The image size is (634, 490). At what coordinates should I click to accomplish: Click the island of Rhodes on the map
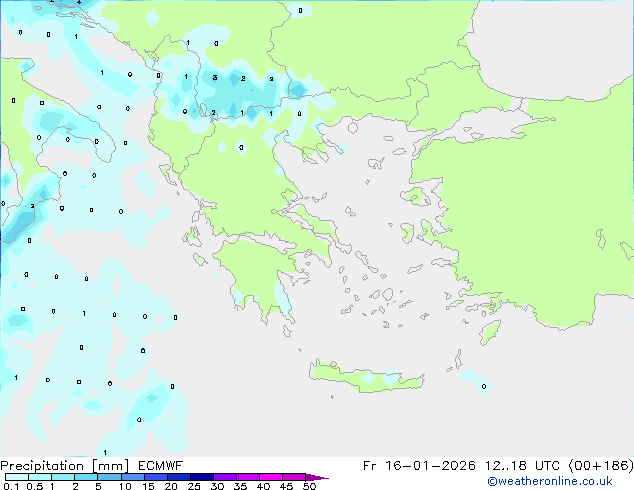[x=490, y=332]
